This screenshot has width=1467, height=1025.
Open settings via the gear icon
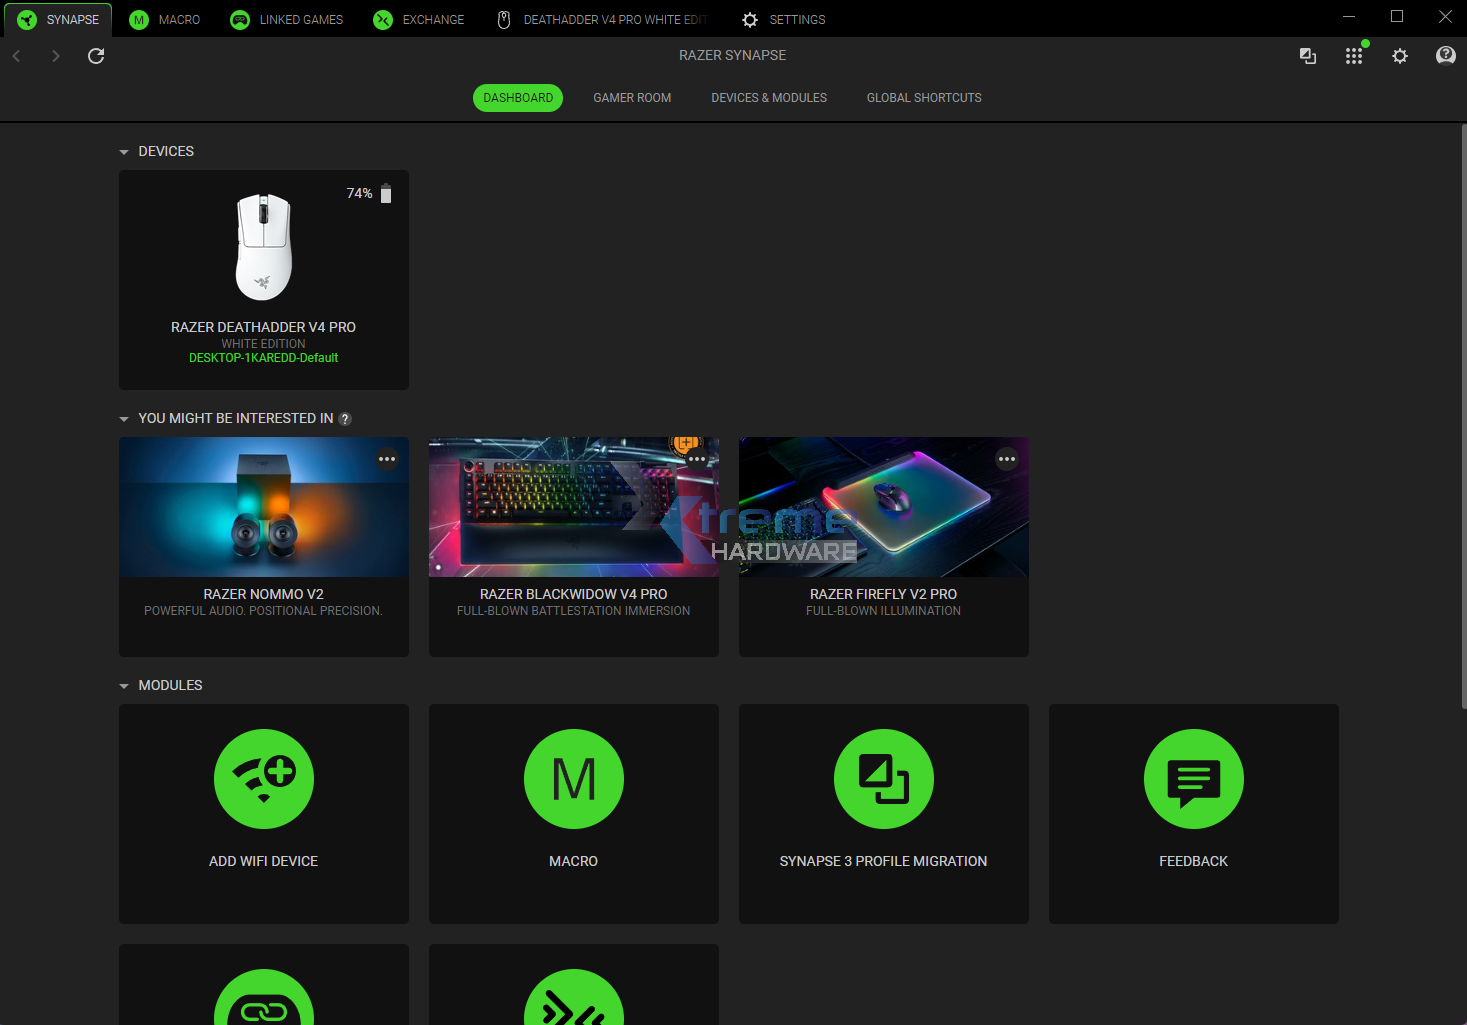click(x=1400, y=56)
